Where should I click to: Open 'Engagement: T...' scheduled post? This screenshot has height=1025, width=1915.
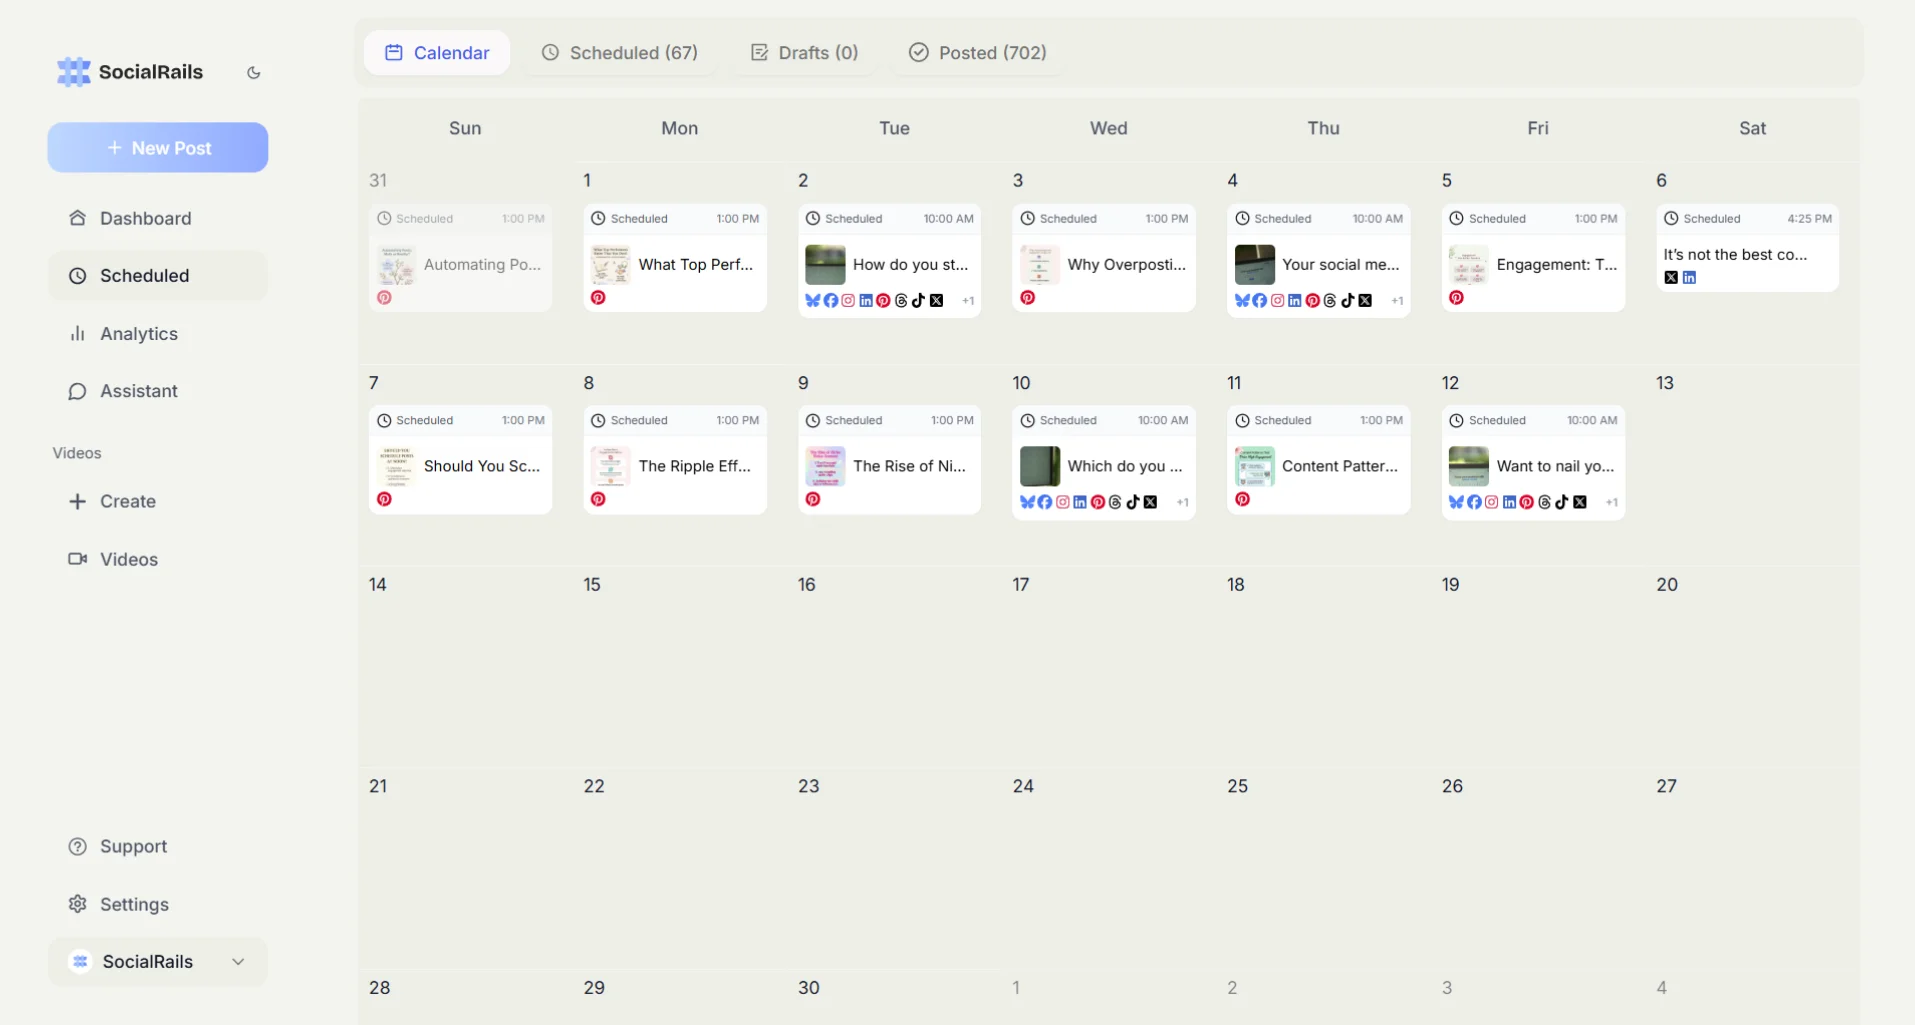(1533, 258)
